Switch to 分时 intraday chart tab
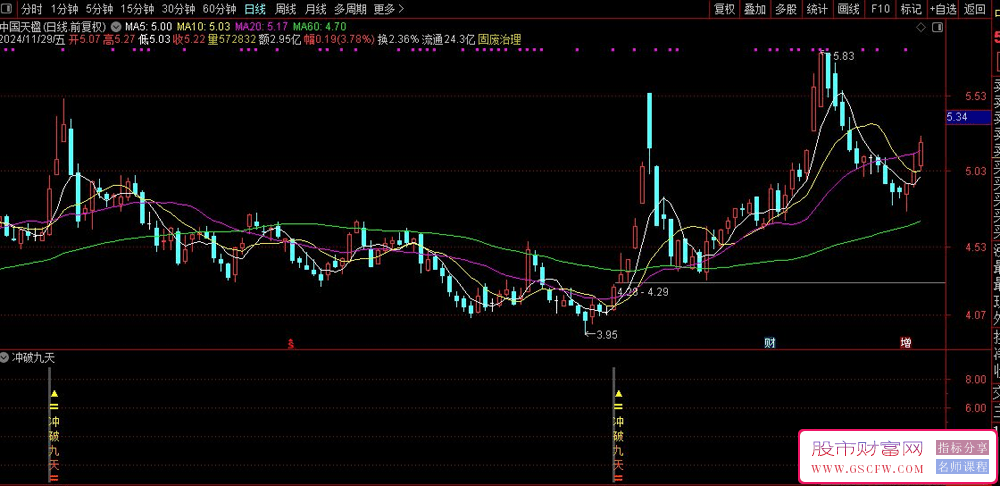 coord(31,9)
